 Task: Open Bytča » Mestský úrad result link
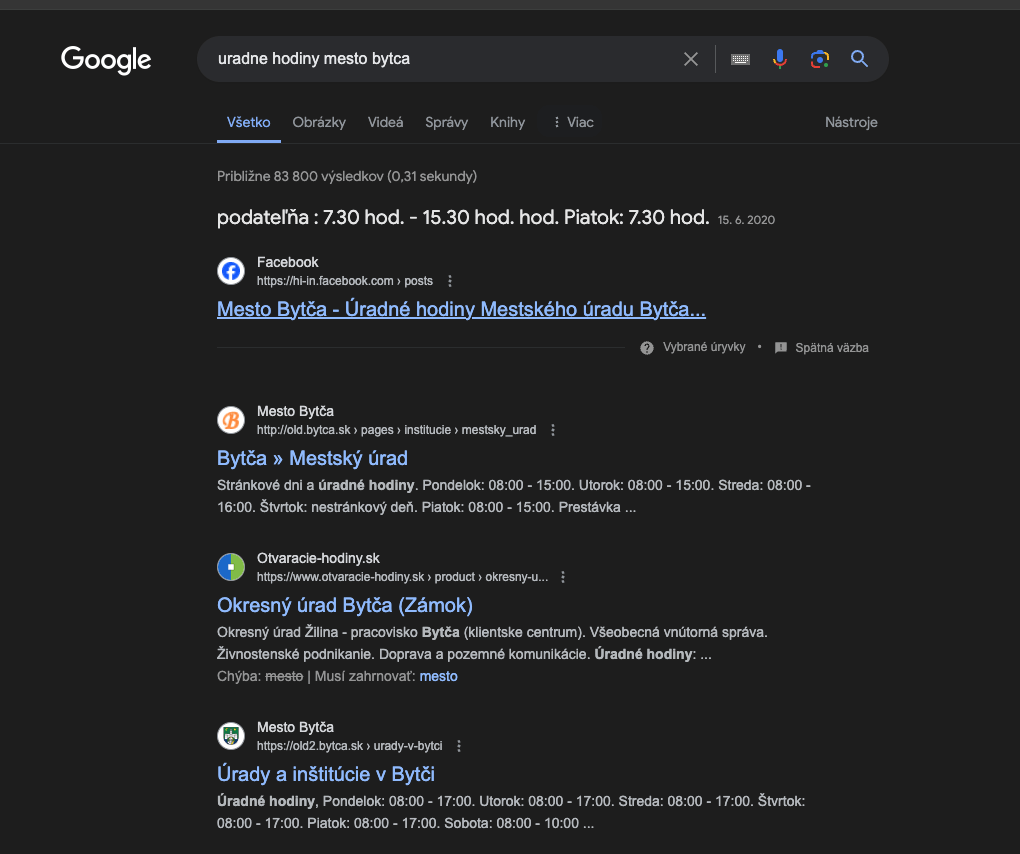pyautogui.click(x=312, y=458)
